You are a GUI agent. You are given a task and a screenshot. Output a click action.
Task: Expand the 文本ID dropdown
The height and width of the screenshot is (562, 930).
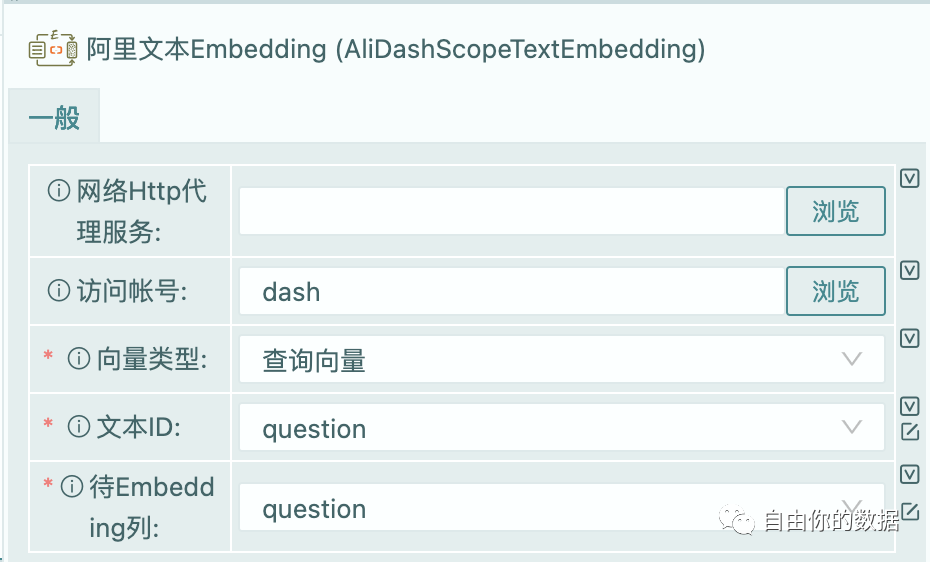coord(561,428)
